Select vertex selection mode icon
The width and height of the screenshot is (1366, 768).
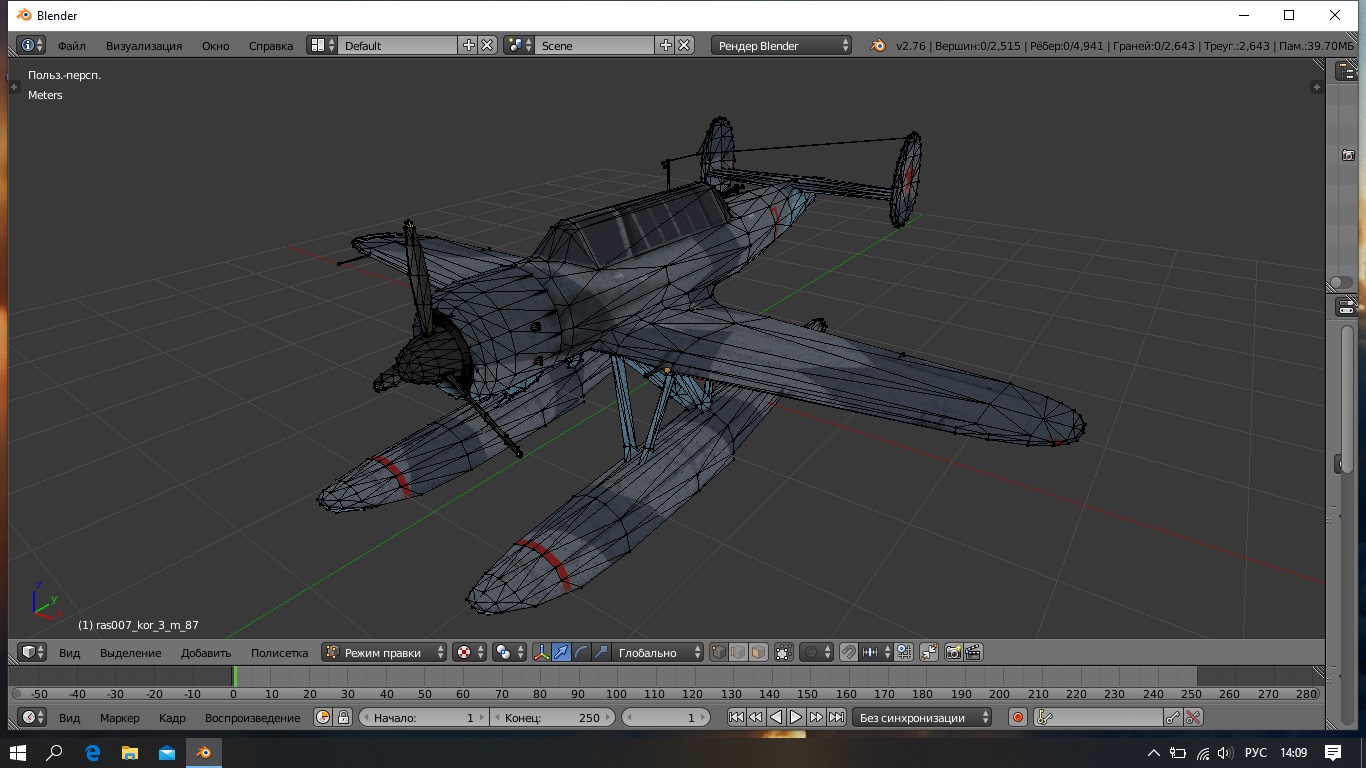(719, 652)
